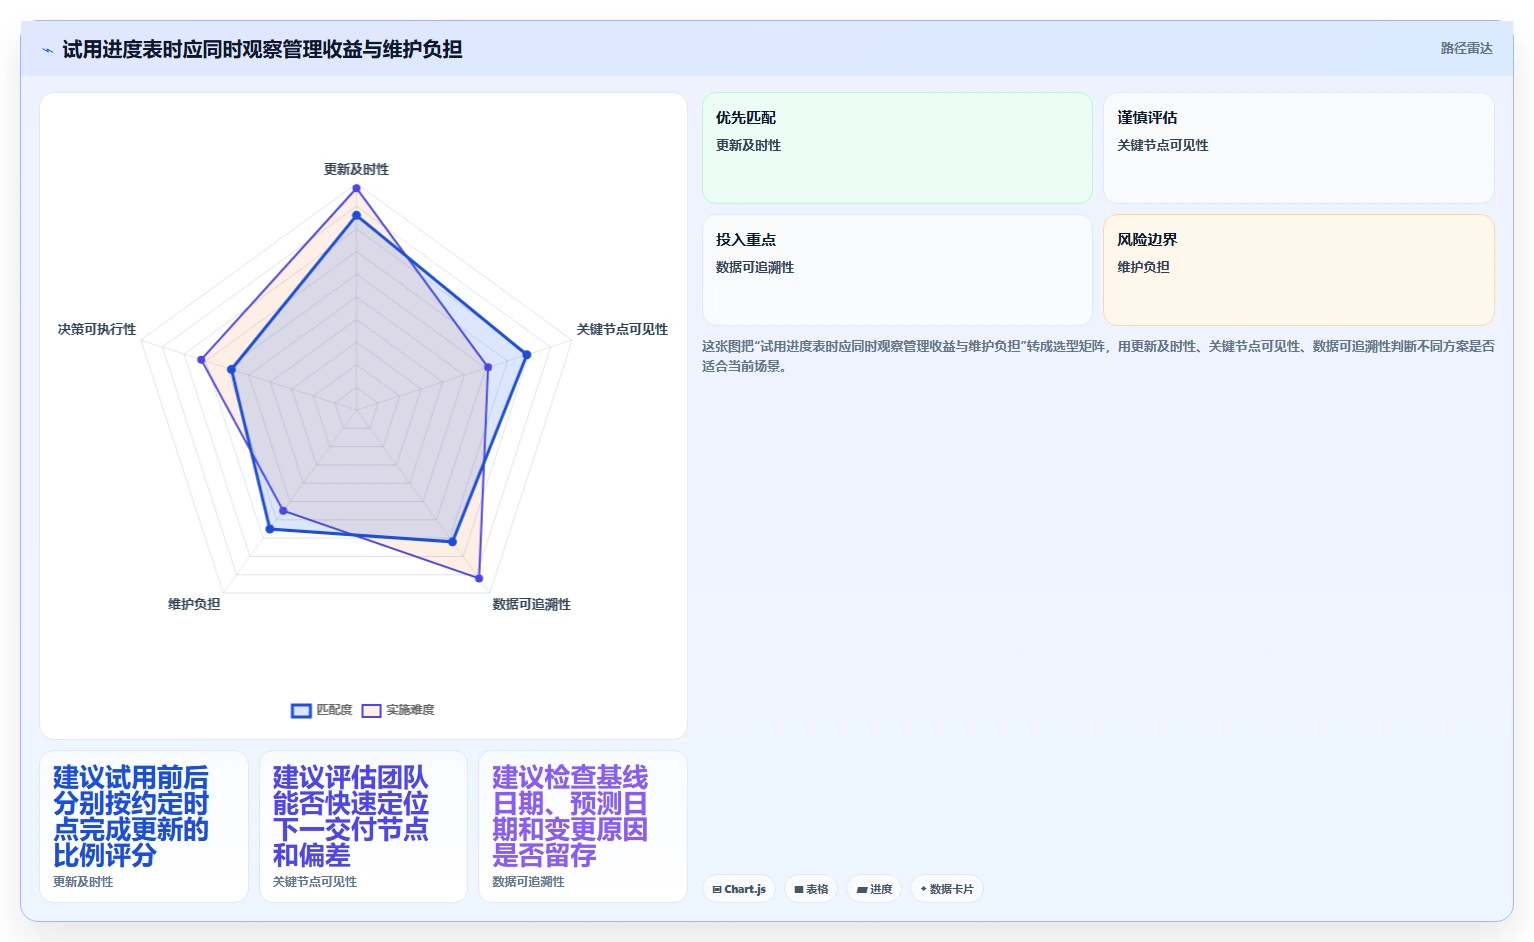The image size is (1534, 942).
Task: Click the 表格 tag
Action: pos(811,889)
